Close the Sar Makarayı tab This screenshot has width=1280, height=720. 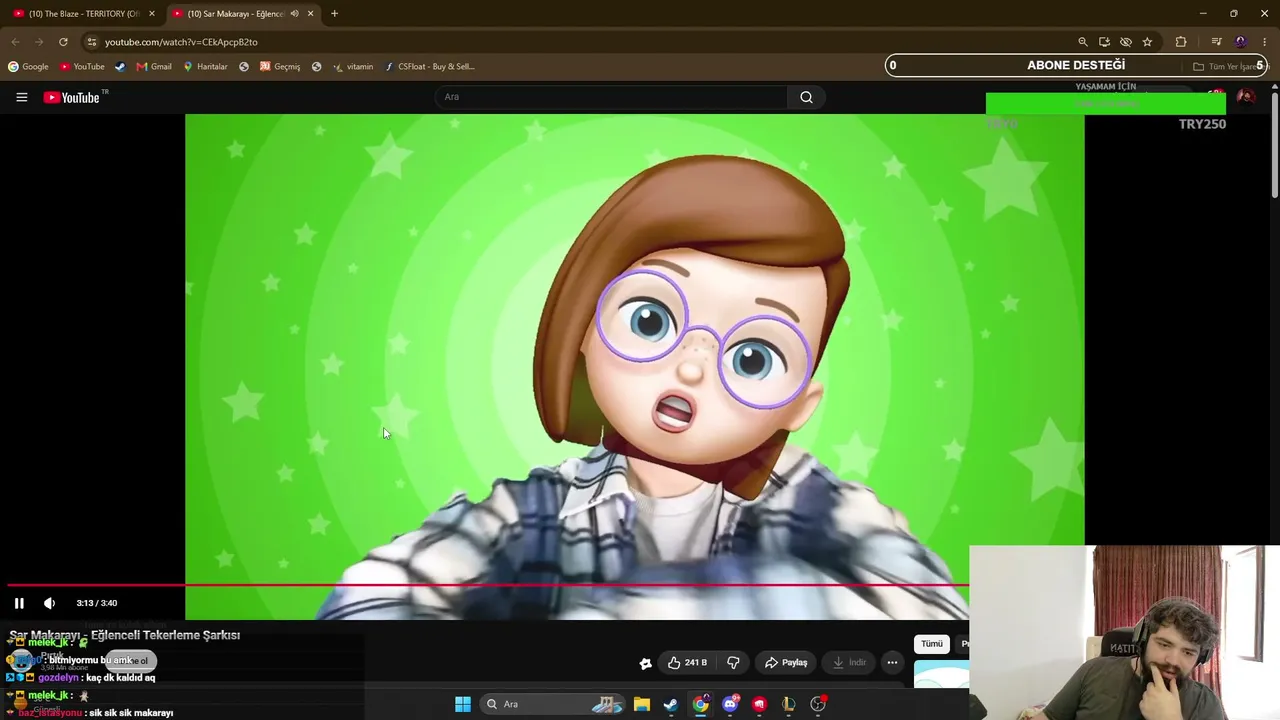(311, 14)
